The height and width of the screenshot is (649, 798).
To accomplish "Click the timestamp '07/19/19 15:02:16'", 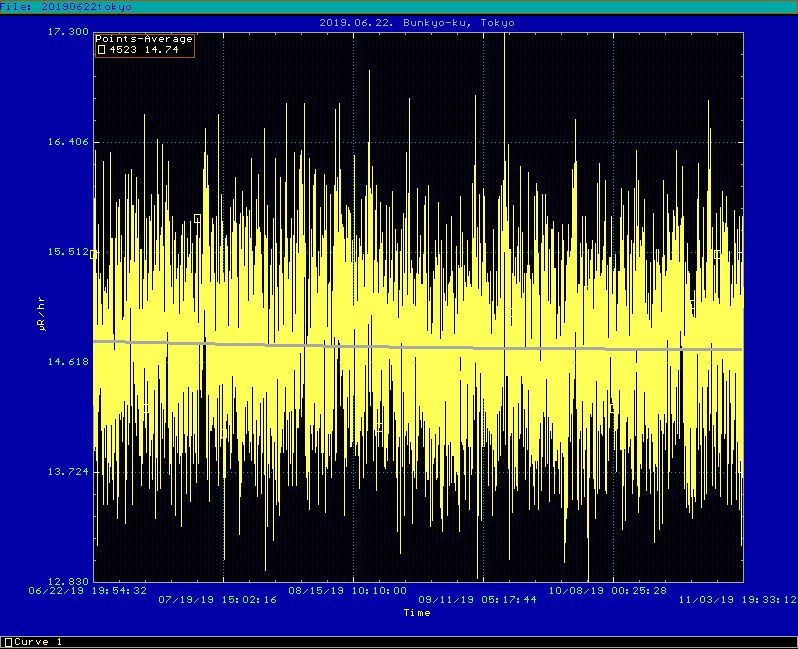I will [x=217, y=600].
